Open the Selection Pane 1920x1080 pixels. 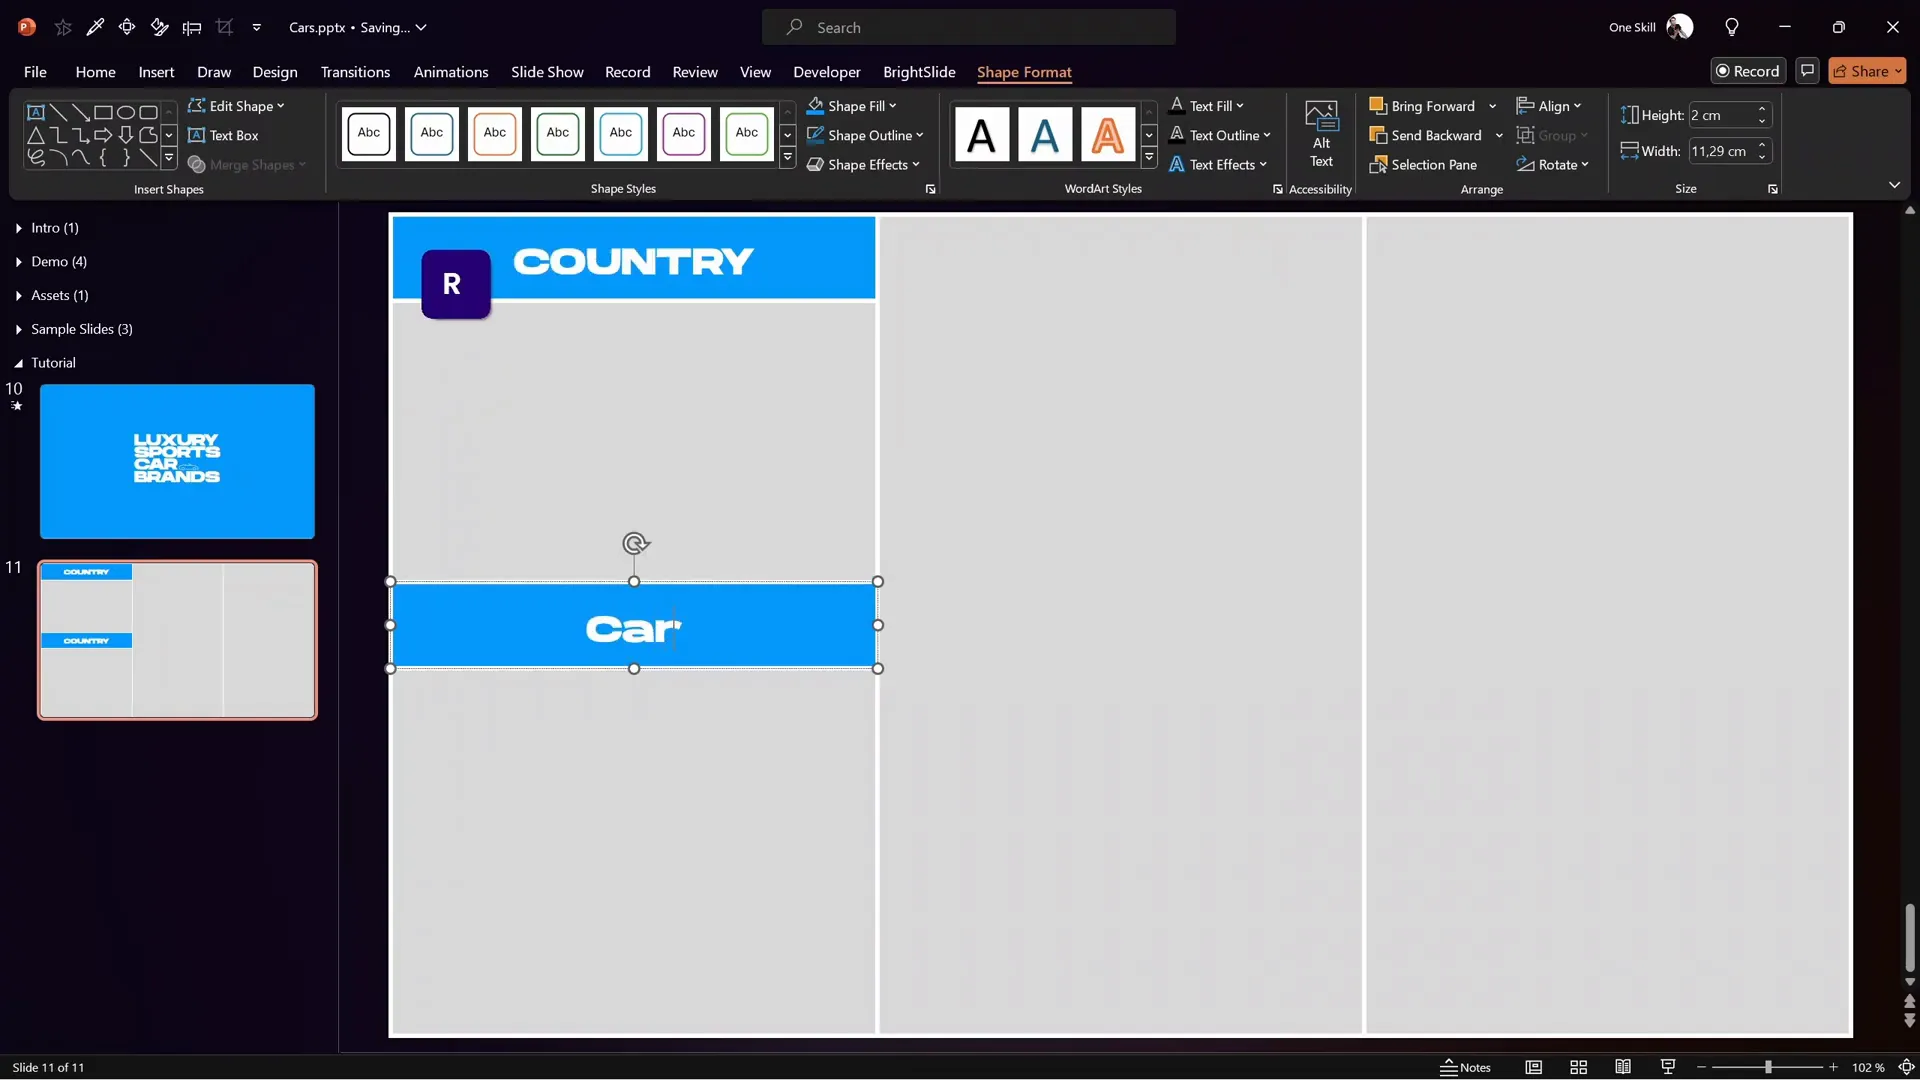(x=1425, y=164)
